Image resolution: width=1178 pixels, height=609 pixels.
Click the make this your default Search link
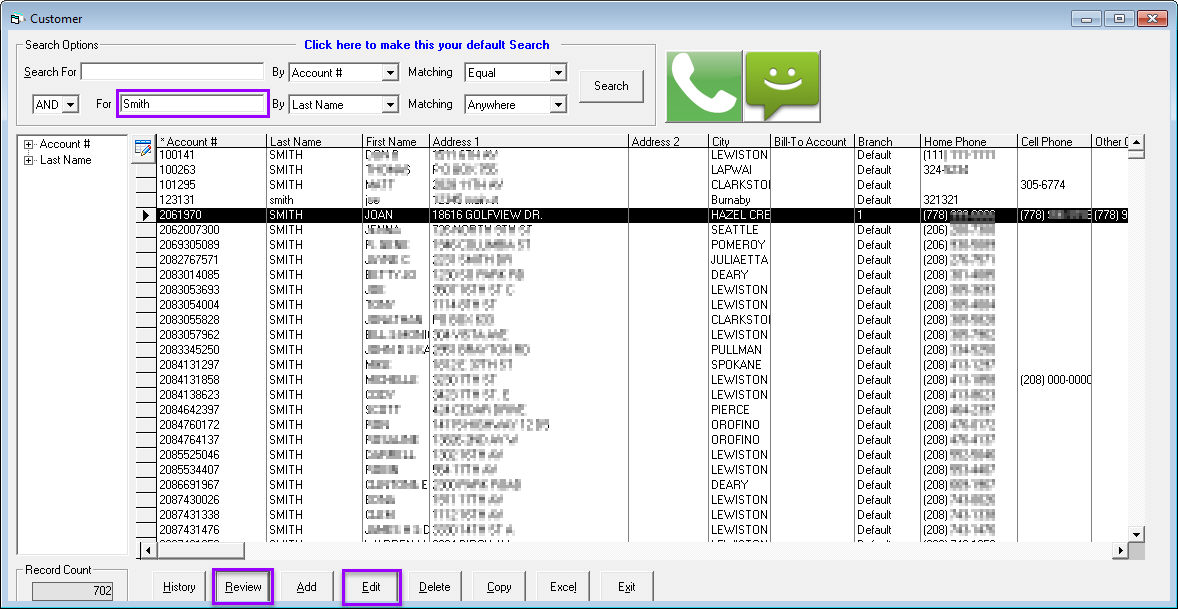tap(427, 45)
